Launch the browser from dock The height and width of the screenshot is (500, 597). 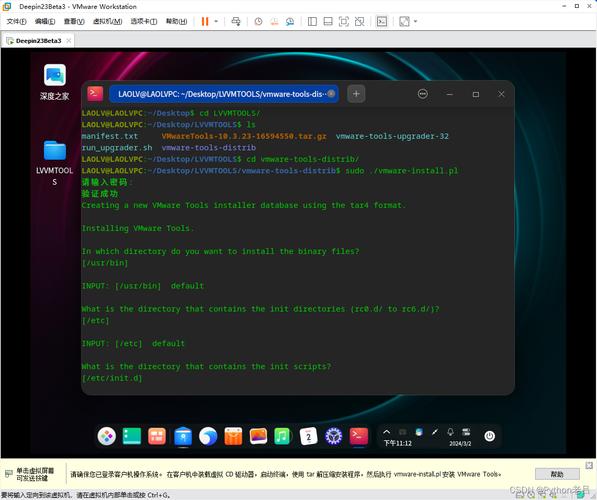click(x=208, y=436)
